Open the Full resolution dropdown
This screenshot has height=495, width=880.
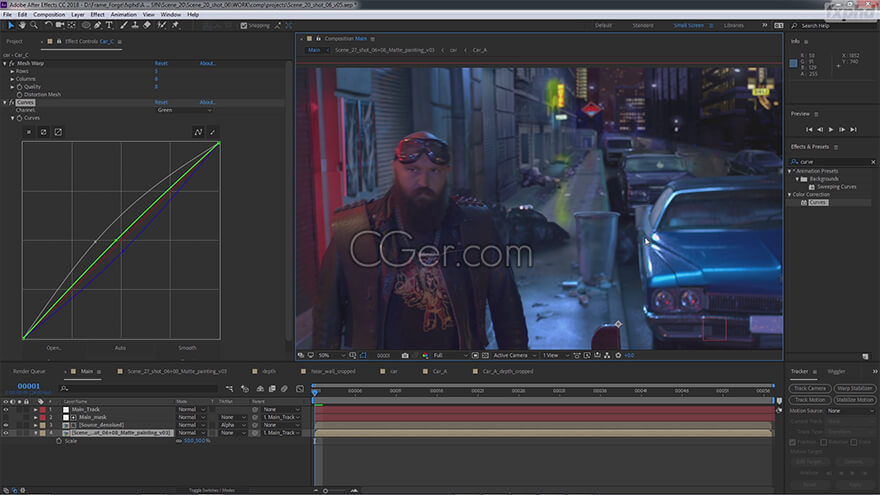(x=450, y=355)
